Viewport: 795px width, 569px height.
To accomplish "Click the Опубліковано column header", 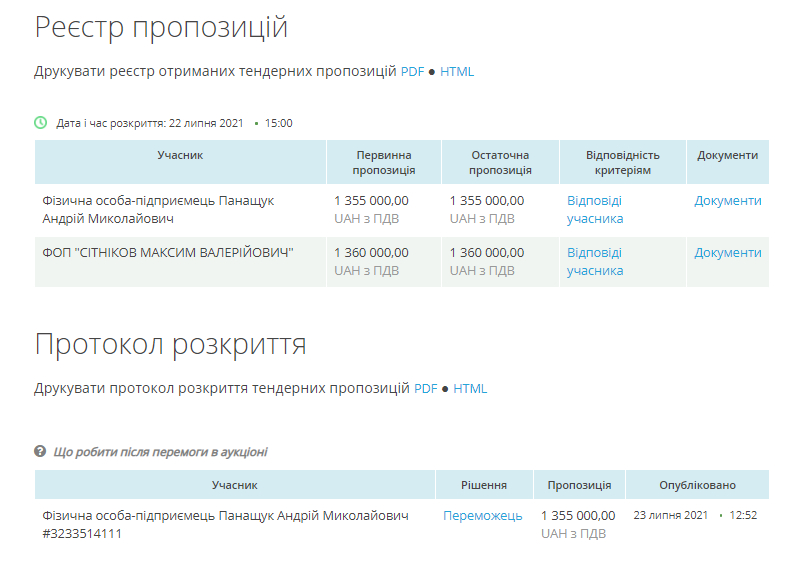I will (697, 486).
